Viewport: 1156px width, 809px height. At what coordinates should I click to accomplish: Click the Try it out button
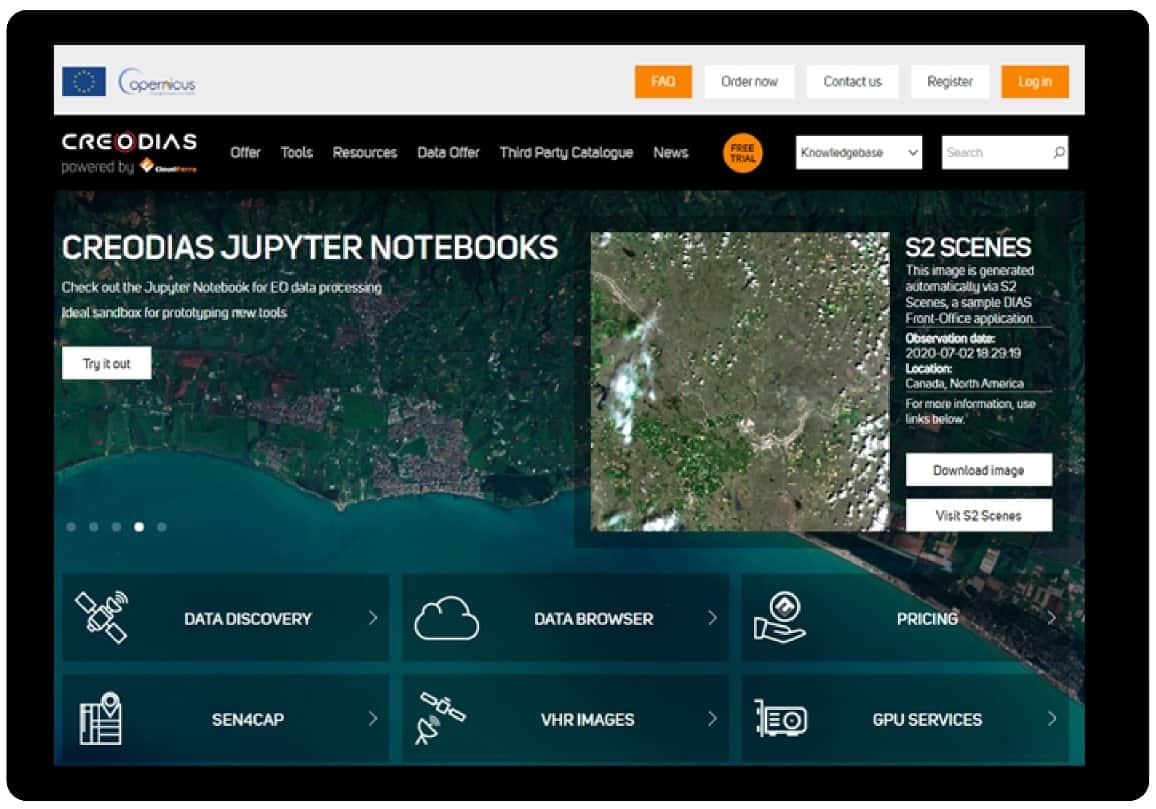point(107,364)
